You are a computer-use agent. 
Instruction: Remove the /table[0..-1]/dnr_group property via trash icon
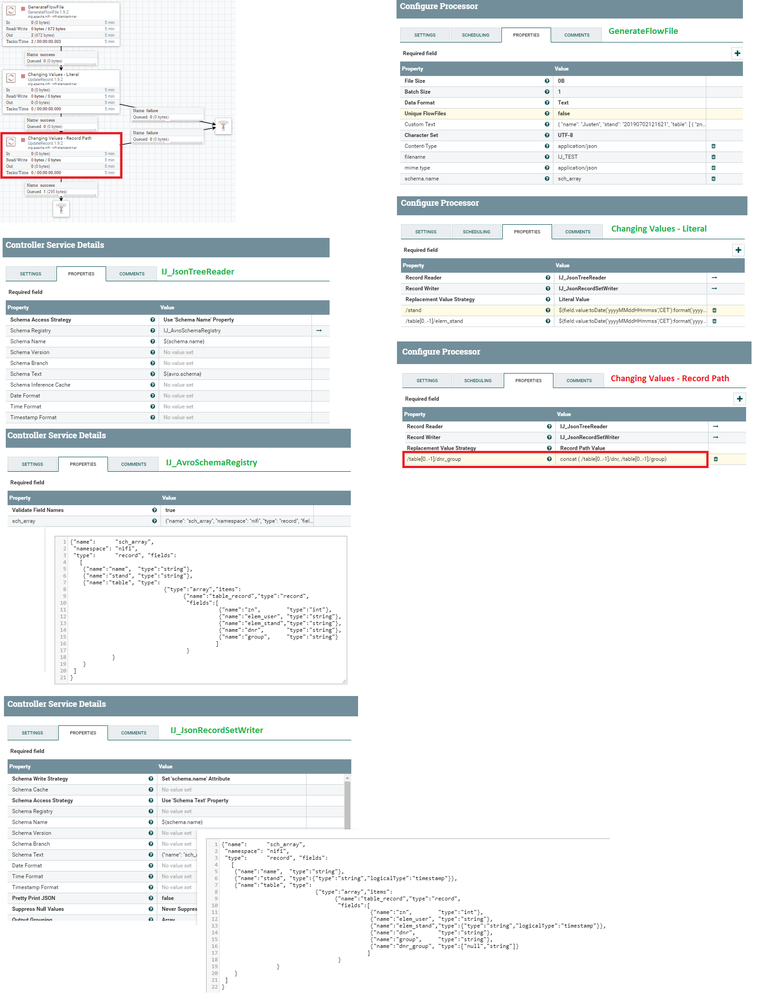click(x=715, y=459)
